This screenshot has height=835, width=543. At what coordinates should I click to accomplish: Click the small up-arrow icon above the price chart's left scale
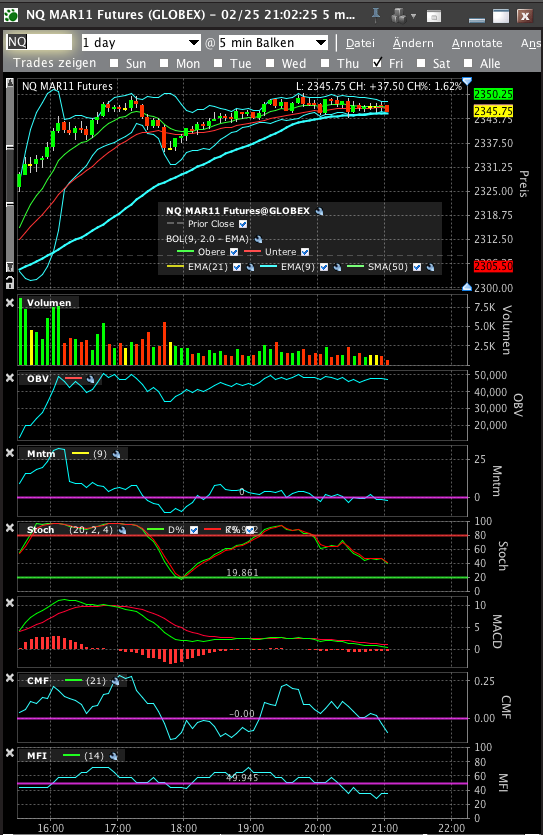[10, 83]
